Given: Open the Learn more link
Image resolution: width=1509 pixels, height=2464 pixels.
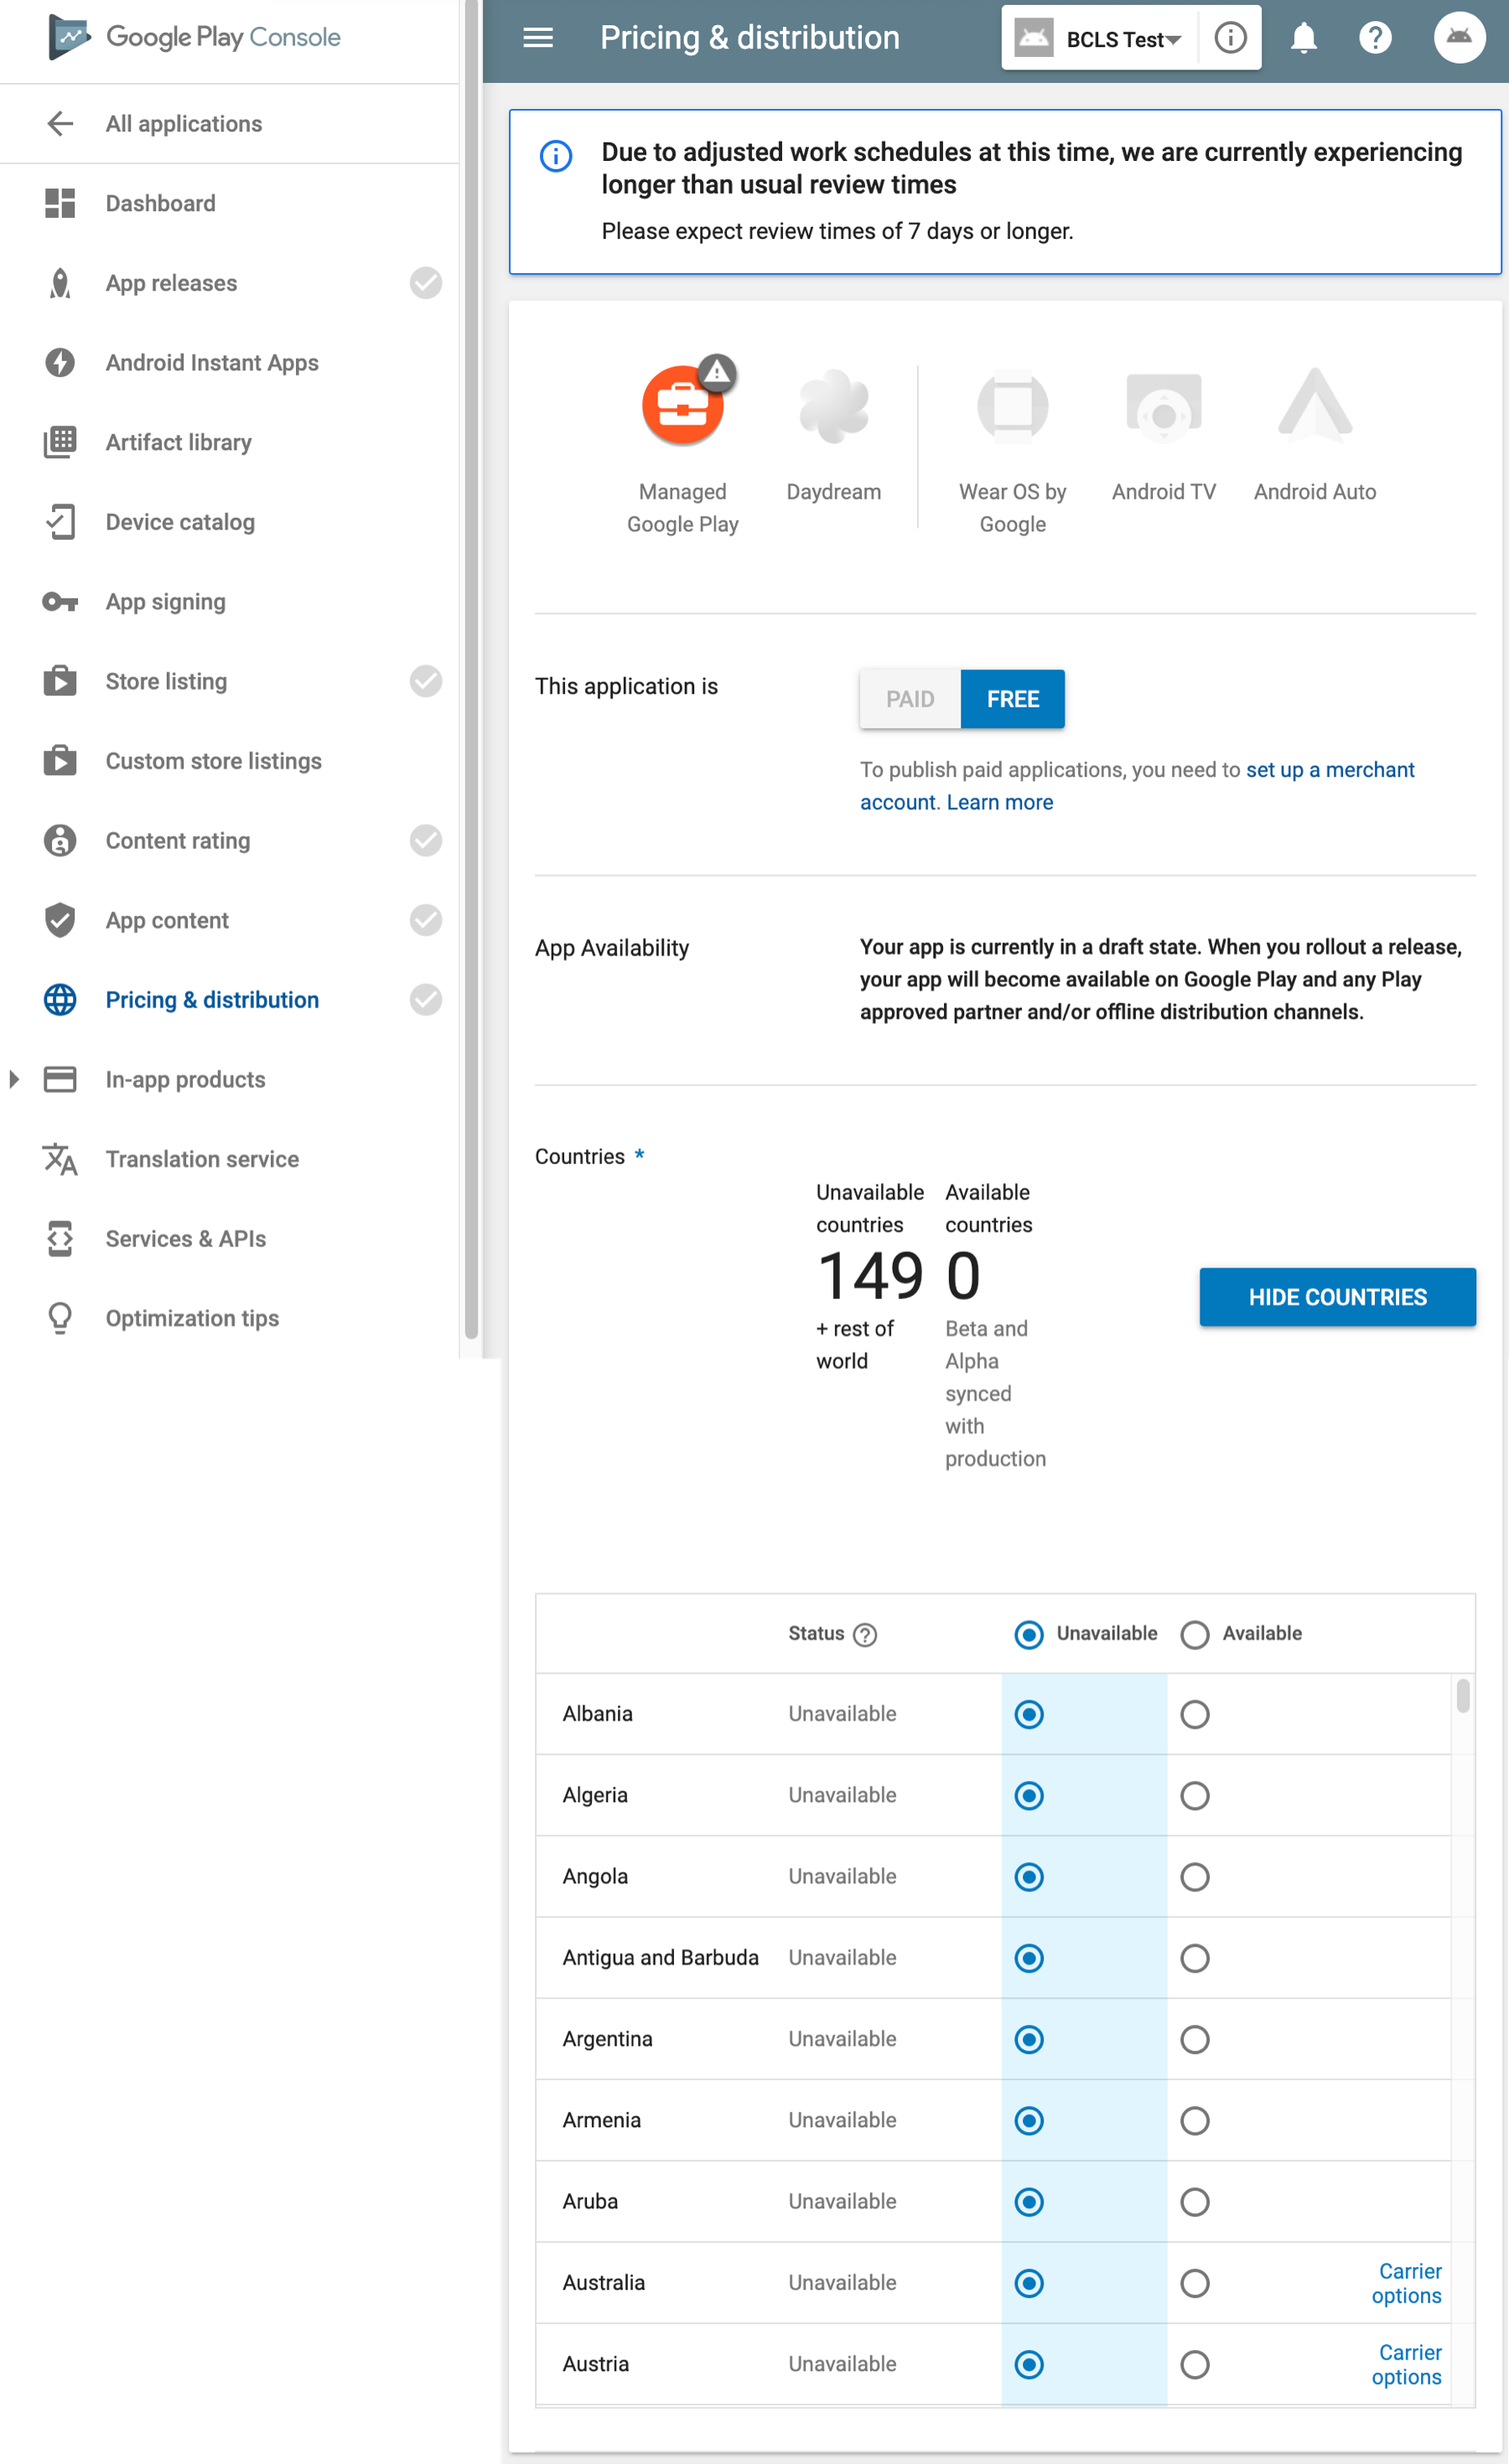Looking at the screenshot, I should (1000, 802).
